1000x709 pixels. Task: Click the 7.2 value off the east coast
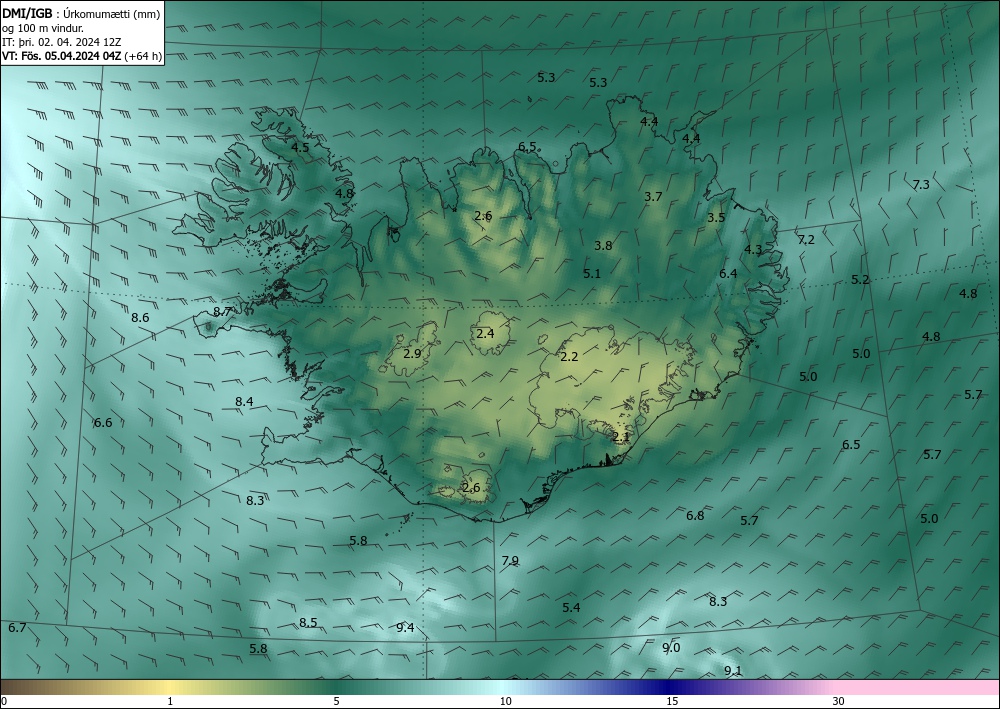(x=806, y=239)
